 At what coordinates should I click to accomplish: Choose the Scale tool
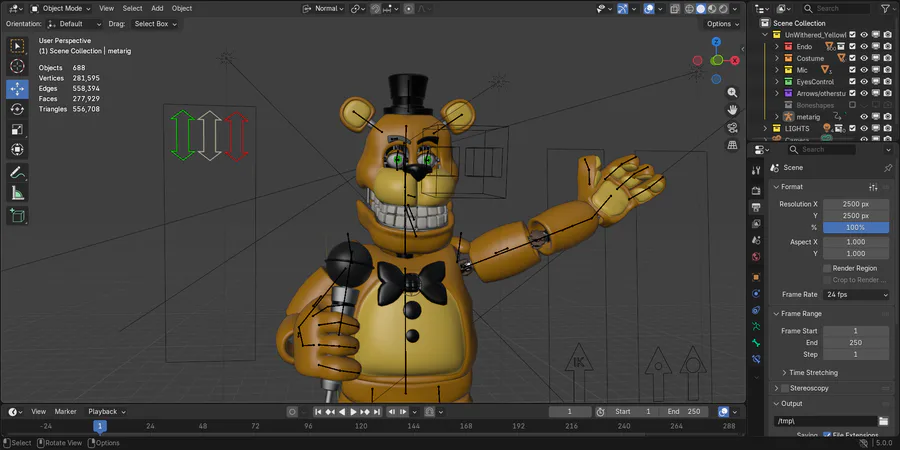[17, 130]
